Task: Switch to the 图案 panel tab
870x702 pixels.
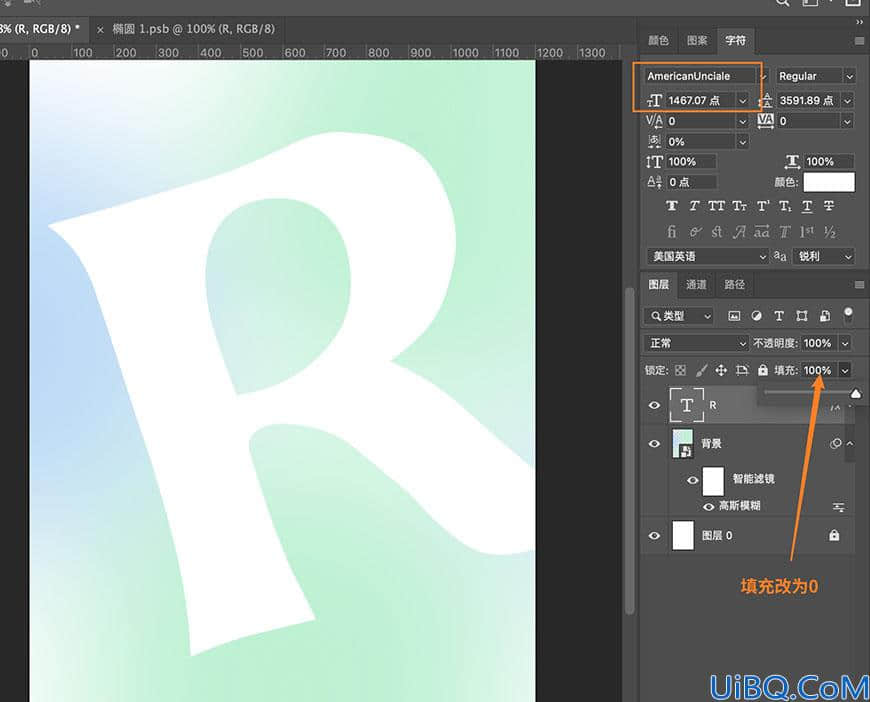Action: 697,41
